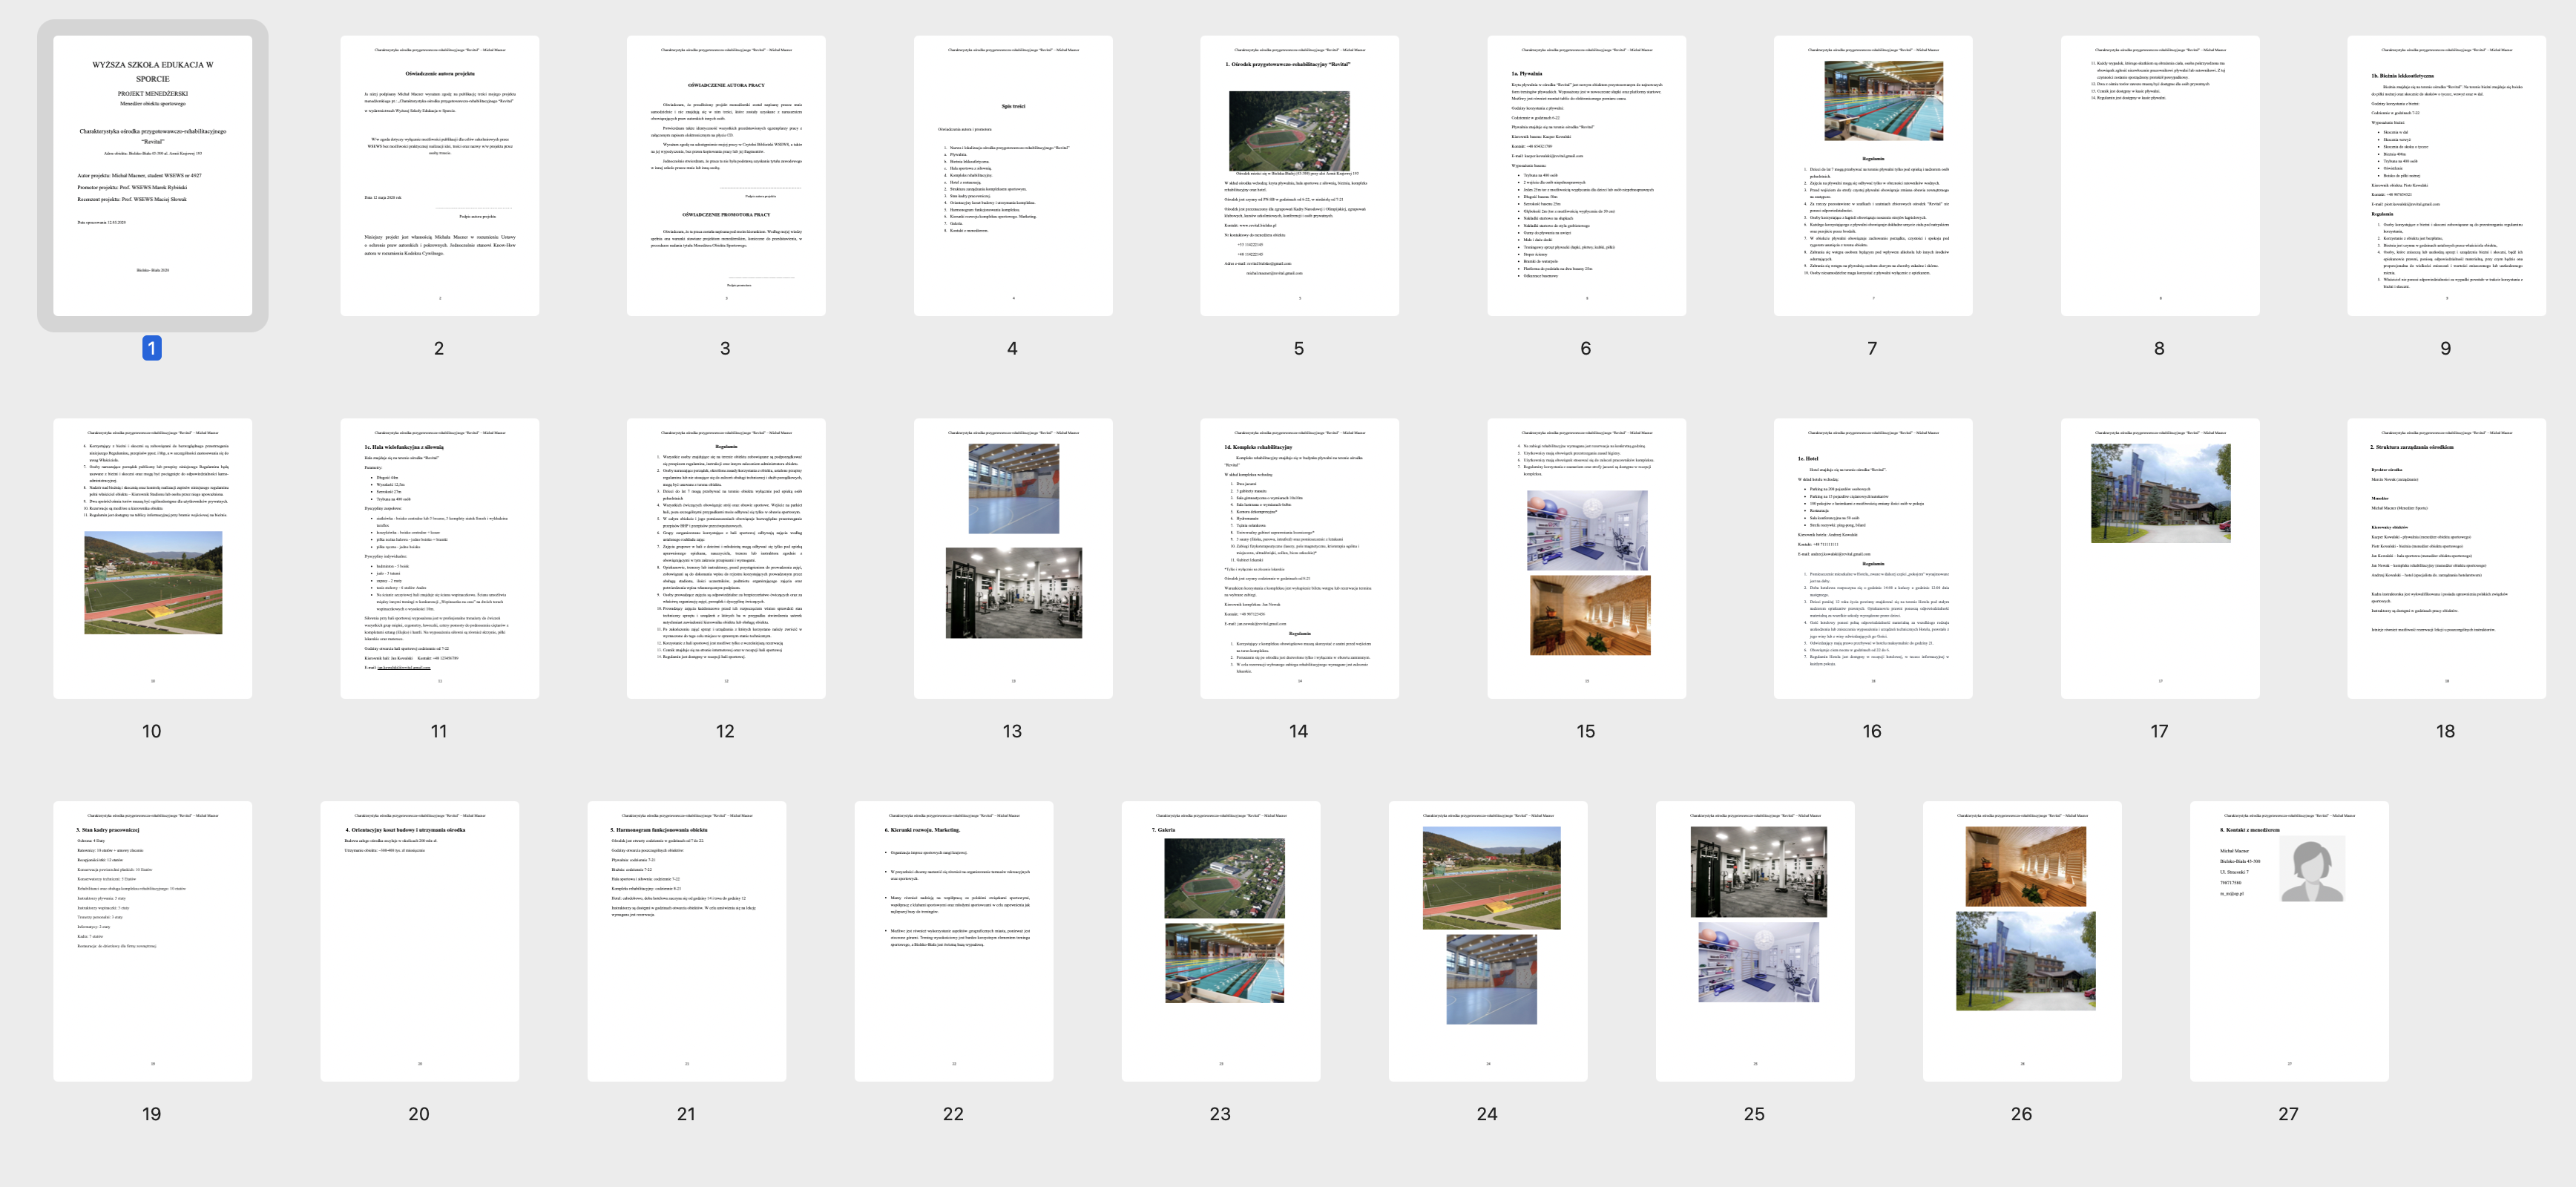Select page 10 with the sports field photo
This screenshot has height=1187, width=2576.
152,558
